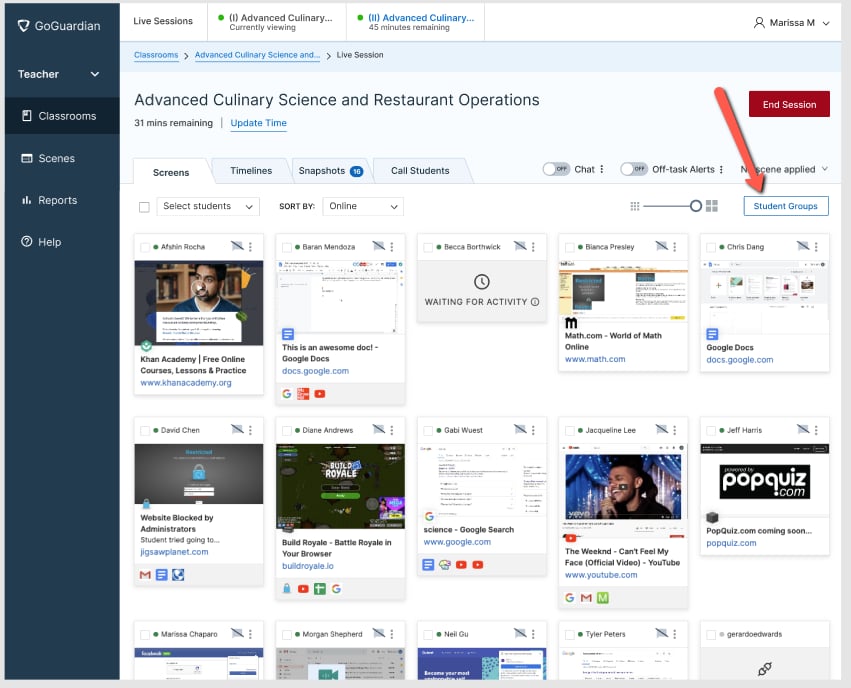Open Gabi Wuest's more options menu

[x=533, y=430]
